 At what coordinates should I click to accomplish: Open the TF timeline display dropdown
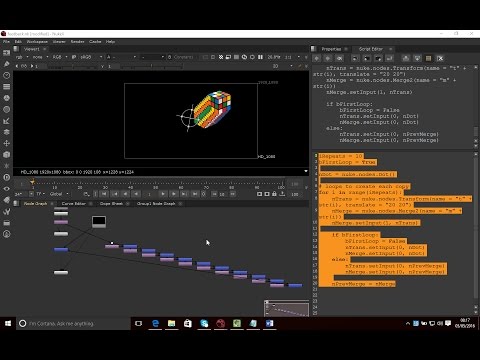[x=40, y=194]
